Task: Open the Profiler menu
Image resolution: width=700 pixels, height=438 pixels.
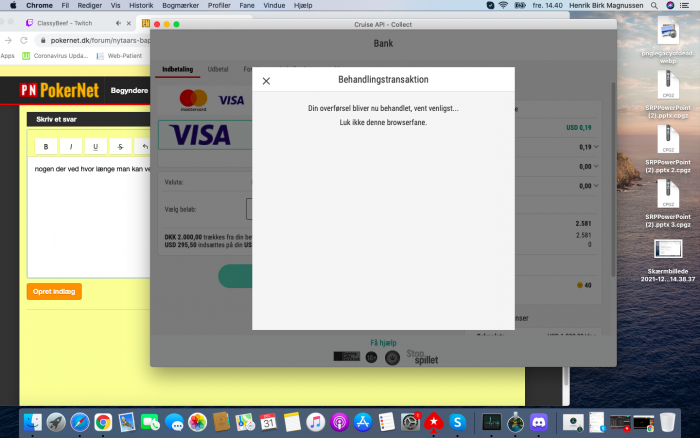Action: (219, 5)
